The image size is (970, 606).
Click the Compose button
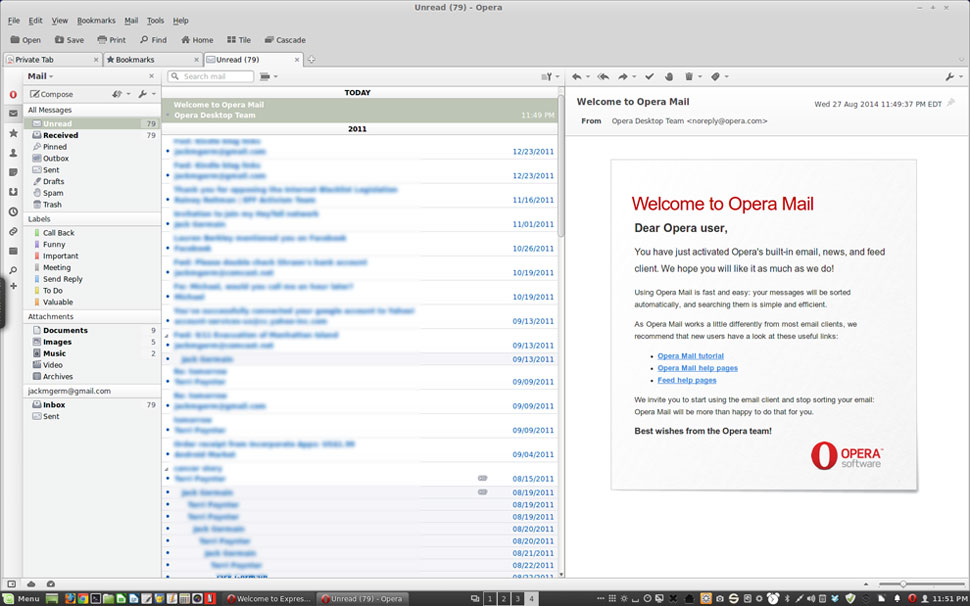click(x=52, y=94)
